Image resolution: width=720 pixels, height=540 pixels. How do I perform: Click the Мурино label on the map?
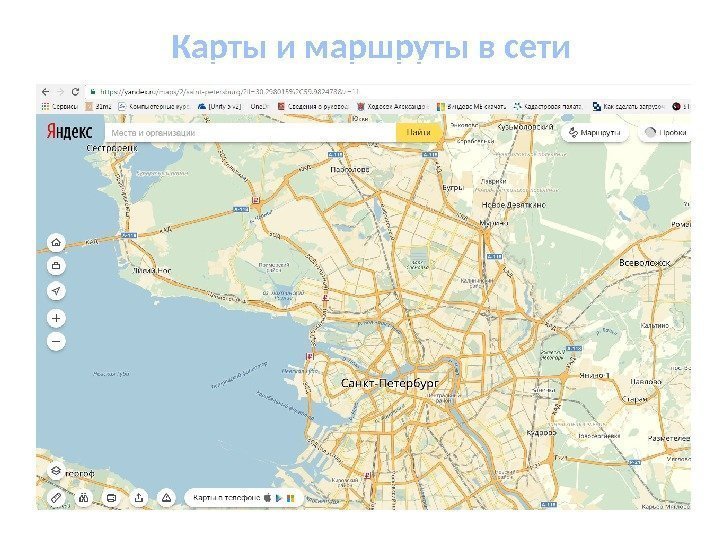(494, 223)
